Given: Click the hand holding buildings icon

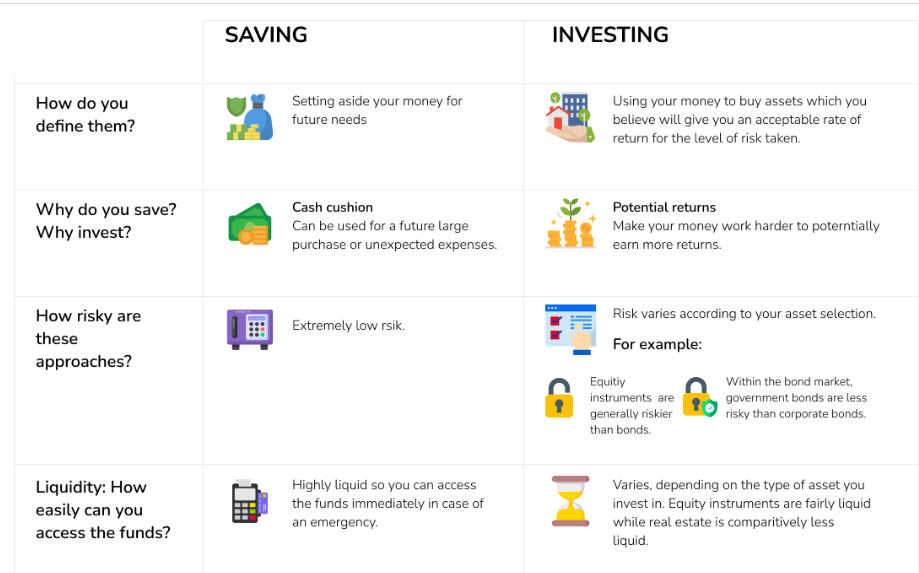Looking at the screenshot, I should [x=570, y=117].
